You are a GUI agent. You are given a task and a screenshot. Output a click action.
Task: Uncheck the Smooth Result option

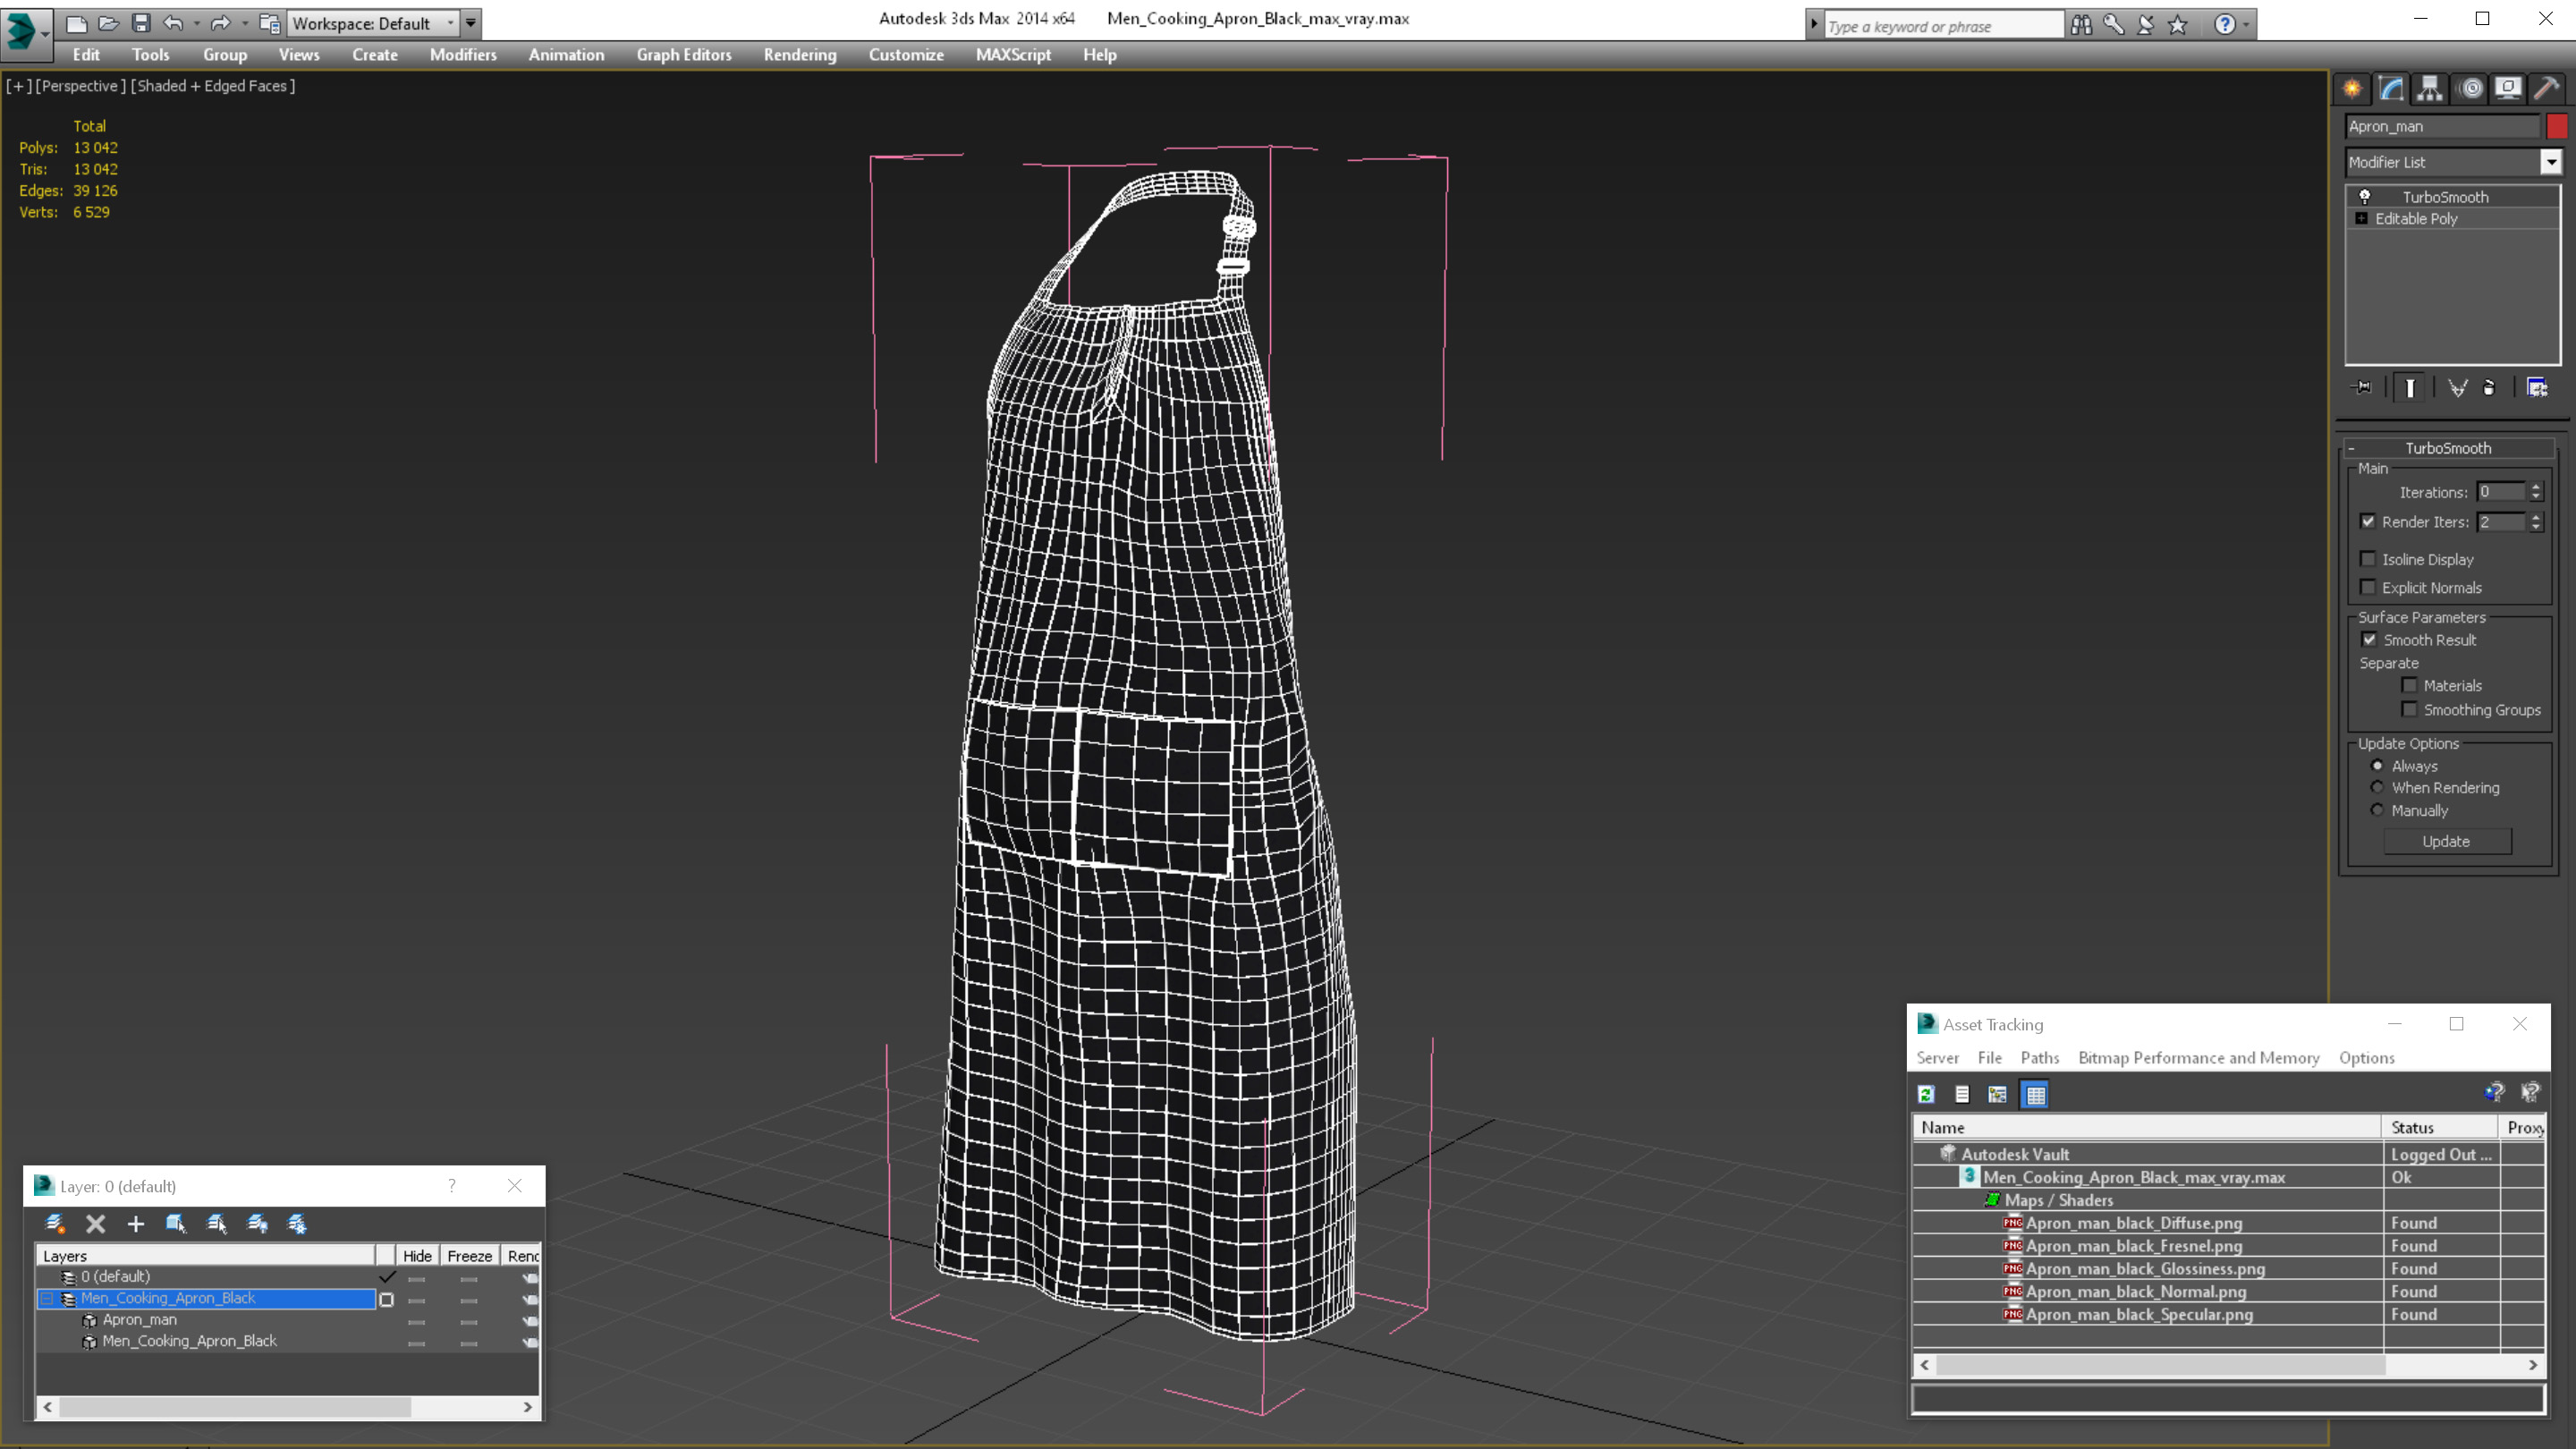coord(2369,640)
